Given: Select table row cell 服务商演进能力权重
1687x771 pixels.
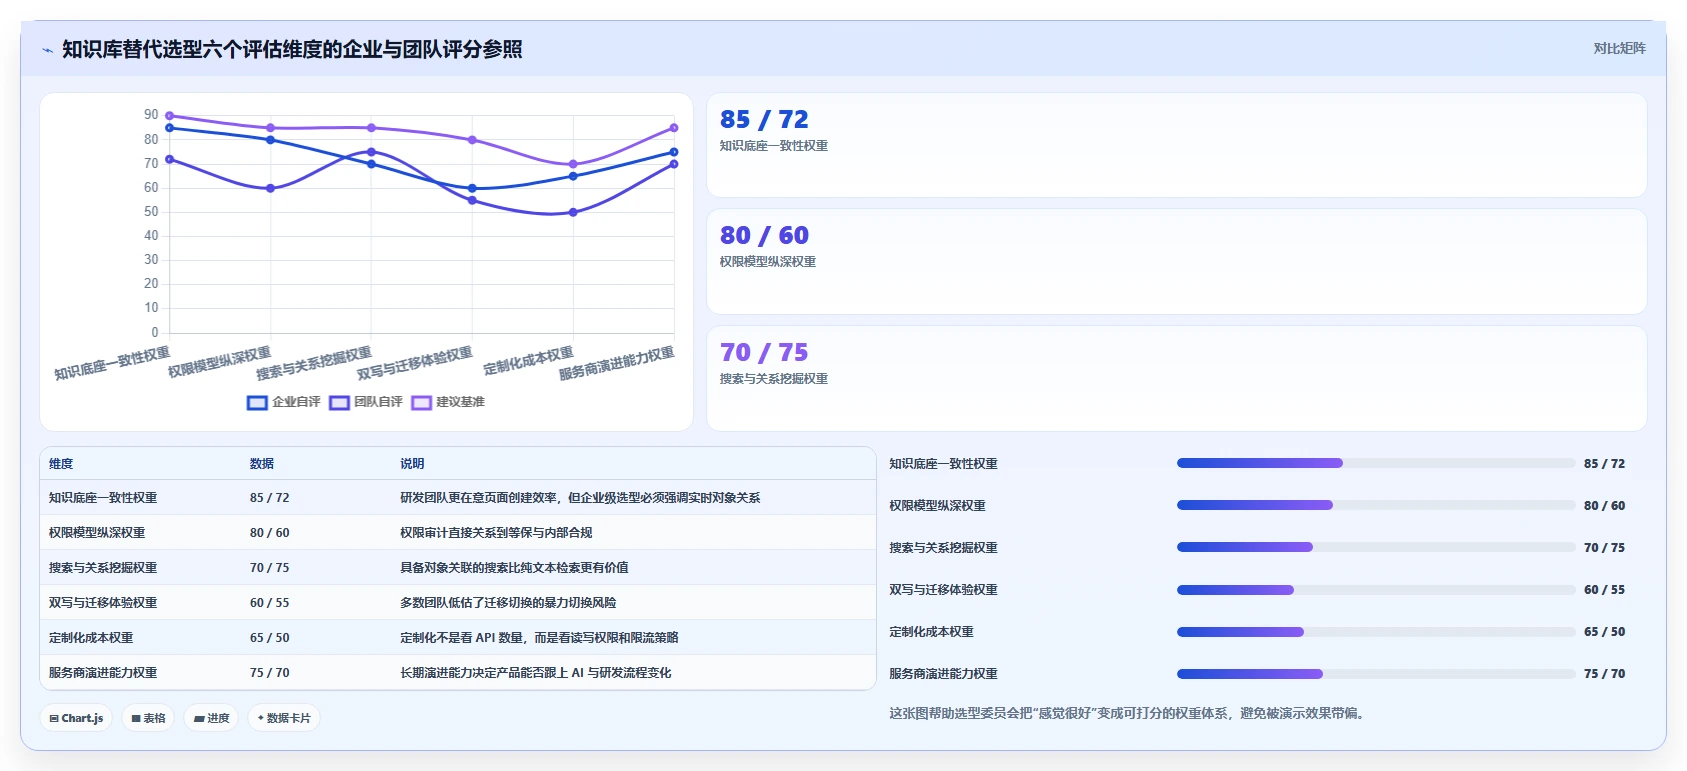Looking at the screenshot, I should (x=103, y=672).
